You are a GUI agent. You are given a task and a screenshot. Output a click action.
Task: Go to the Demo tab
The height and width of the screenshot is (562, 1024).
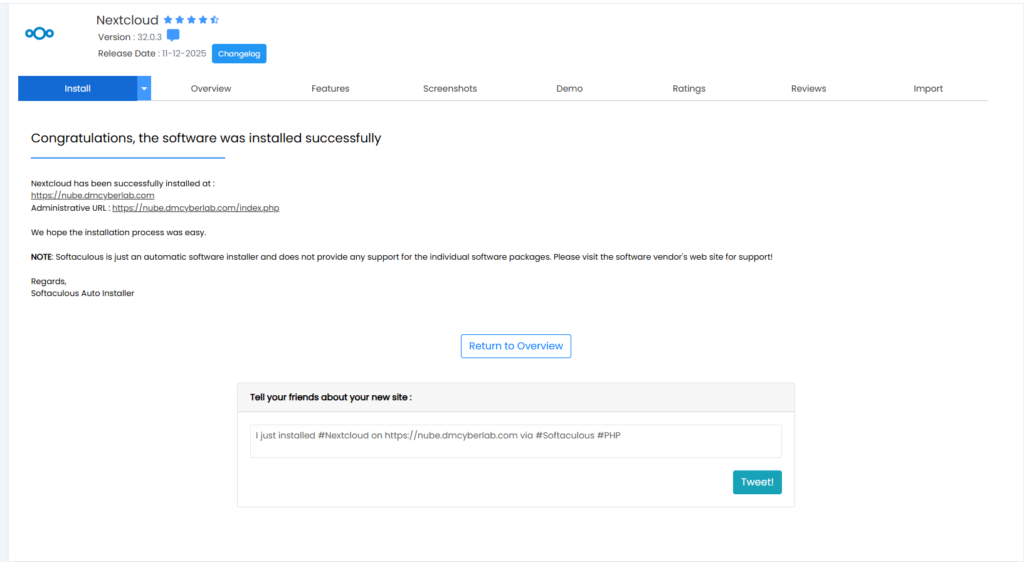(569, 89)
